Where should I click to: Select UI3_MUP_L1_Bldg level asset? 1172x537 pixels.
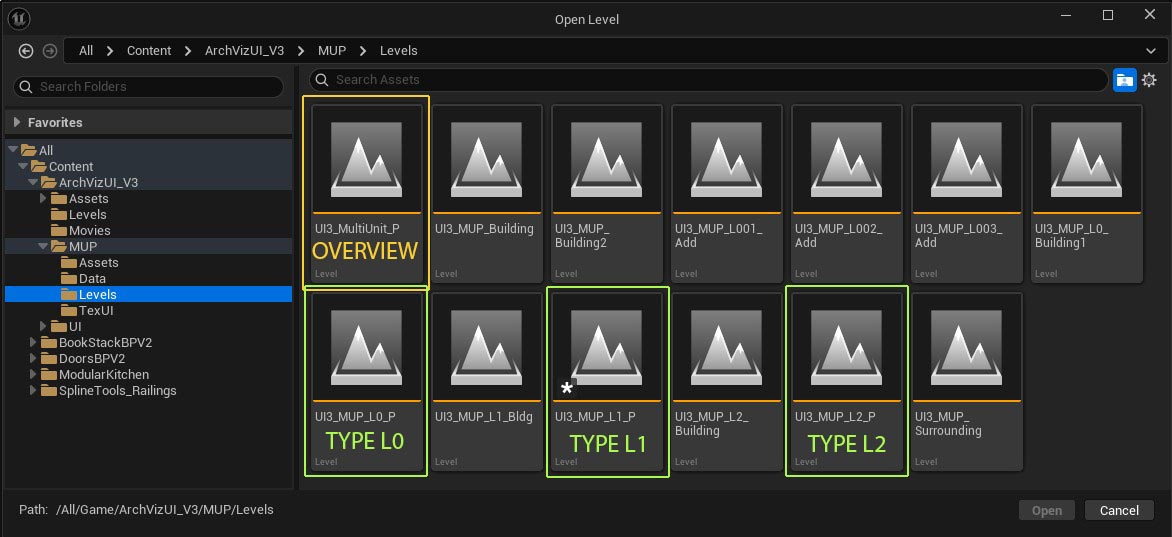pyautogui.click(x=487, y=381)
